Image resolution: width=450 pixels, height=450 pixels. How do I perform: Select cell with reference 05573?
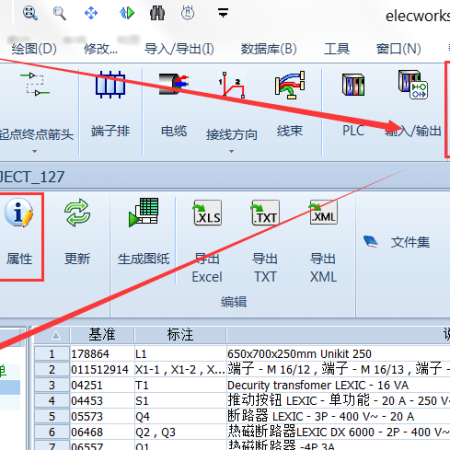pyautogui.click(x=102, y=416)
